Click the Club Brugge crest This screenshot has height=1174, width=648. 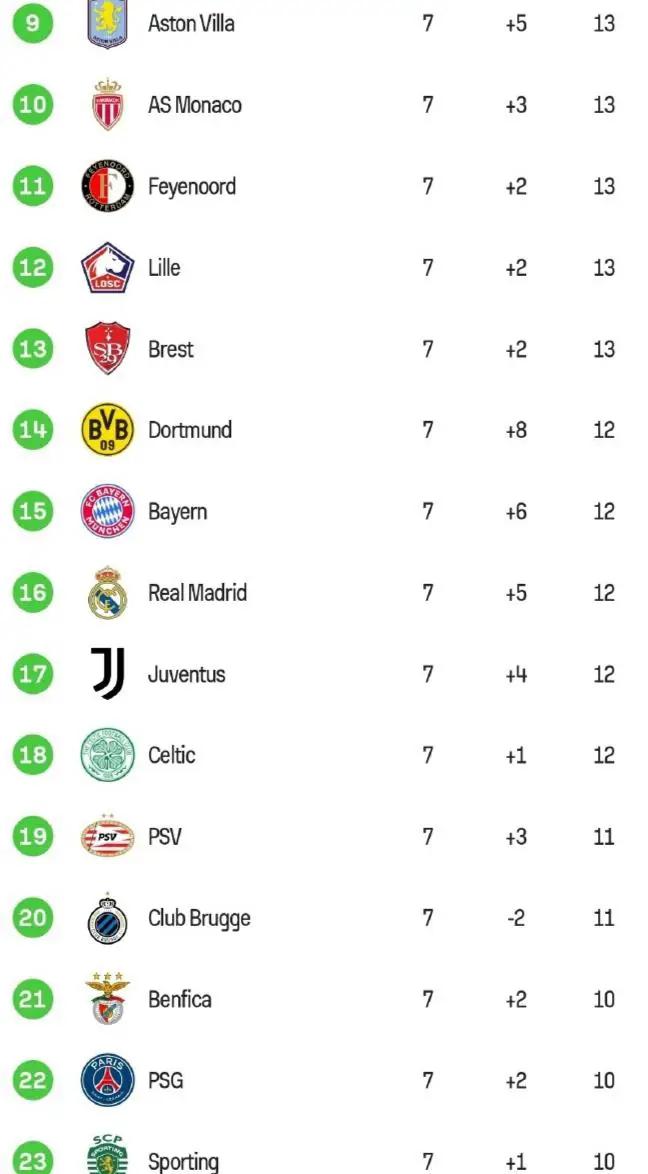[x=107, y=918]
